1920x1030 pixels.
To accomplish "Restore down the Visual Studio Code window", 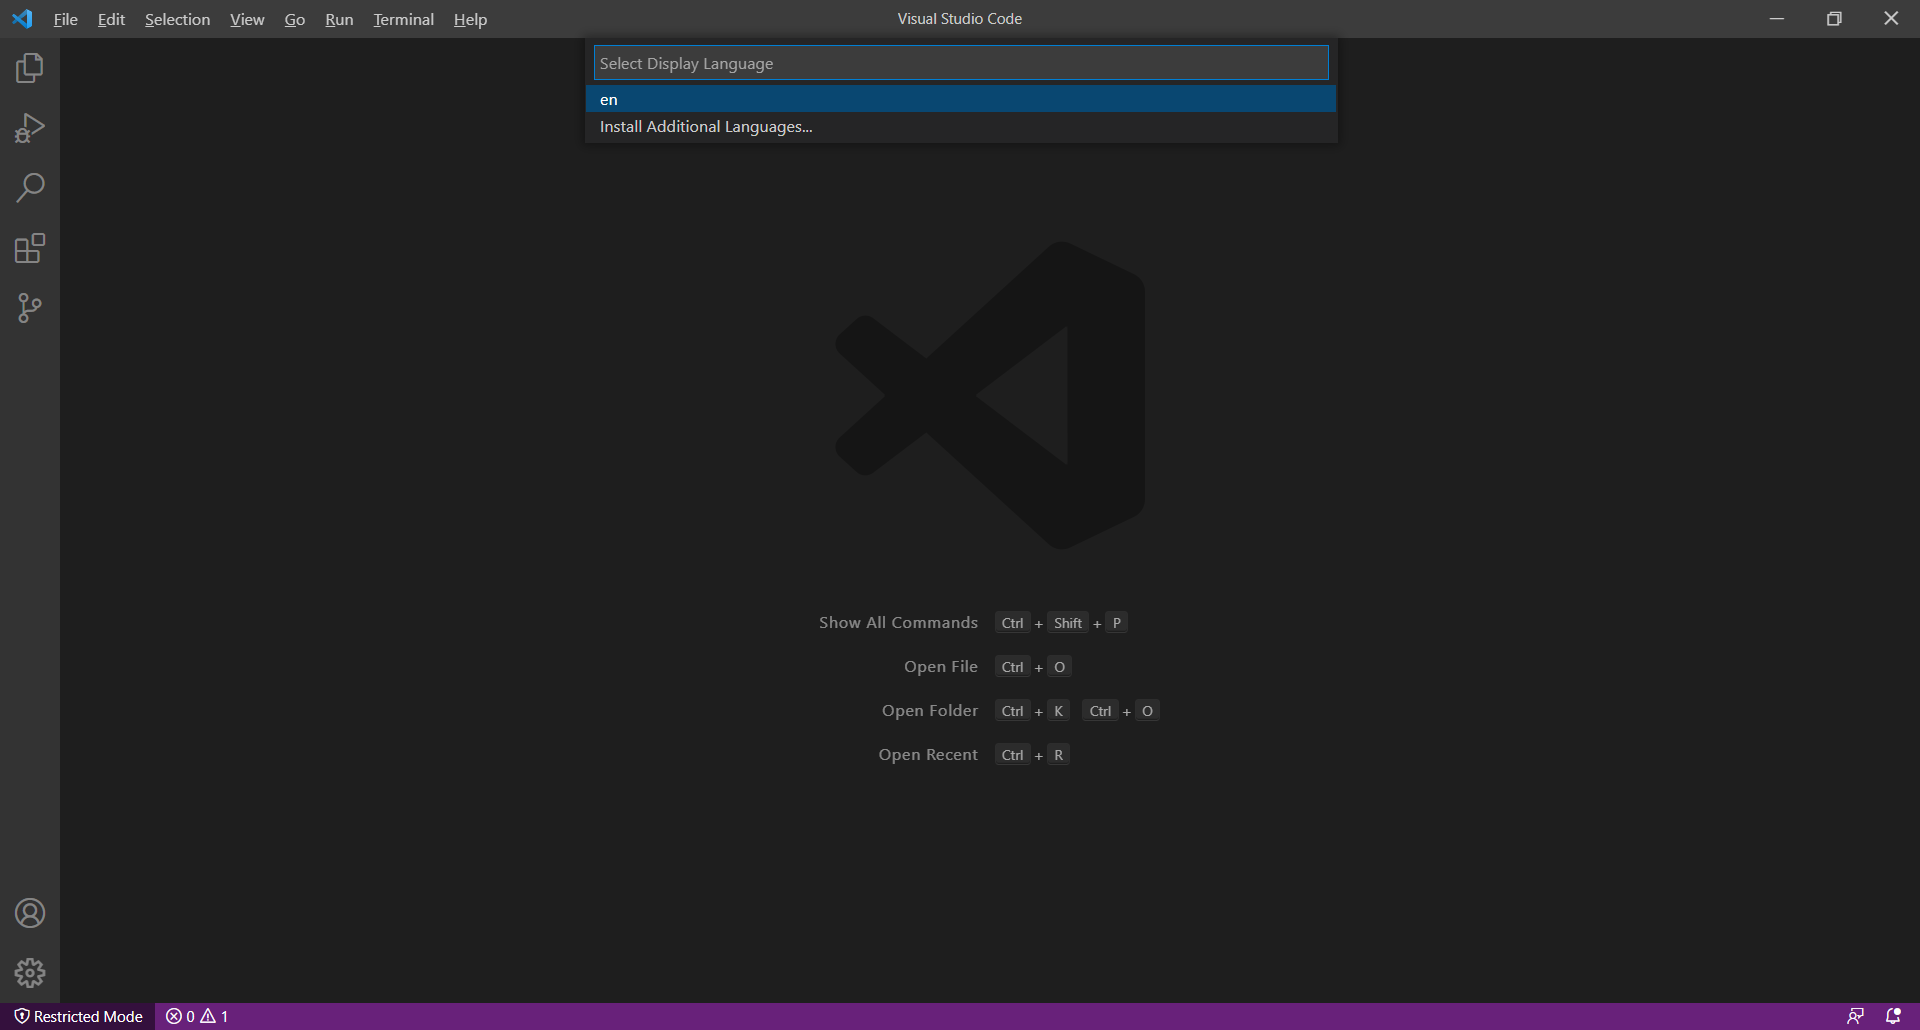I will point(1834,19).
